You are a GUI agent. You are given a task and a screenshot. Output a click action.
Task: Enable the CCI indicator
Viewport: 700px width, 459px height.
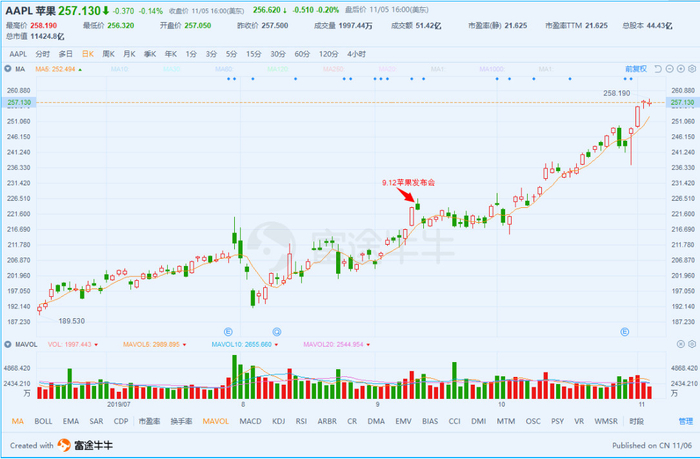[454, 421]
